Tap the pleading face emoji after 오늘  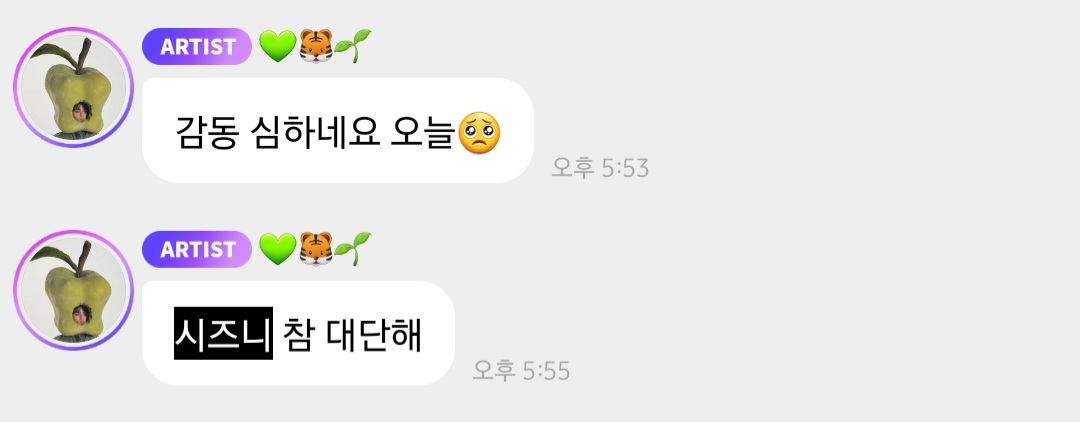tap(479, 133)
